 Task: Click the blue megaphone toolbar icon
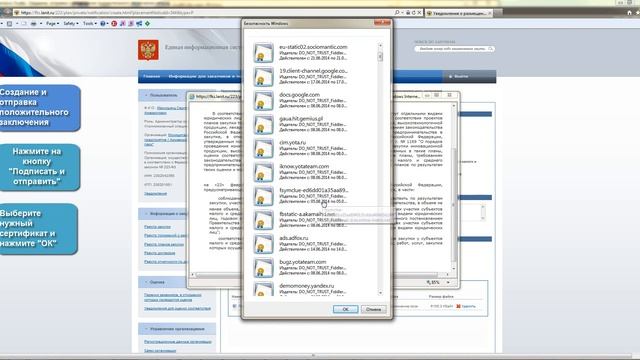pyautogui.click(x=139, y=24)
